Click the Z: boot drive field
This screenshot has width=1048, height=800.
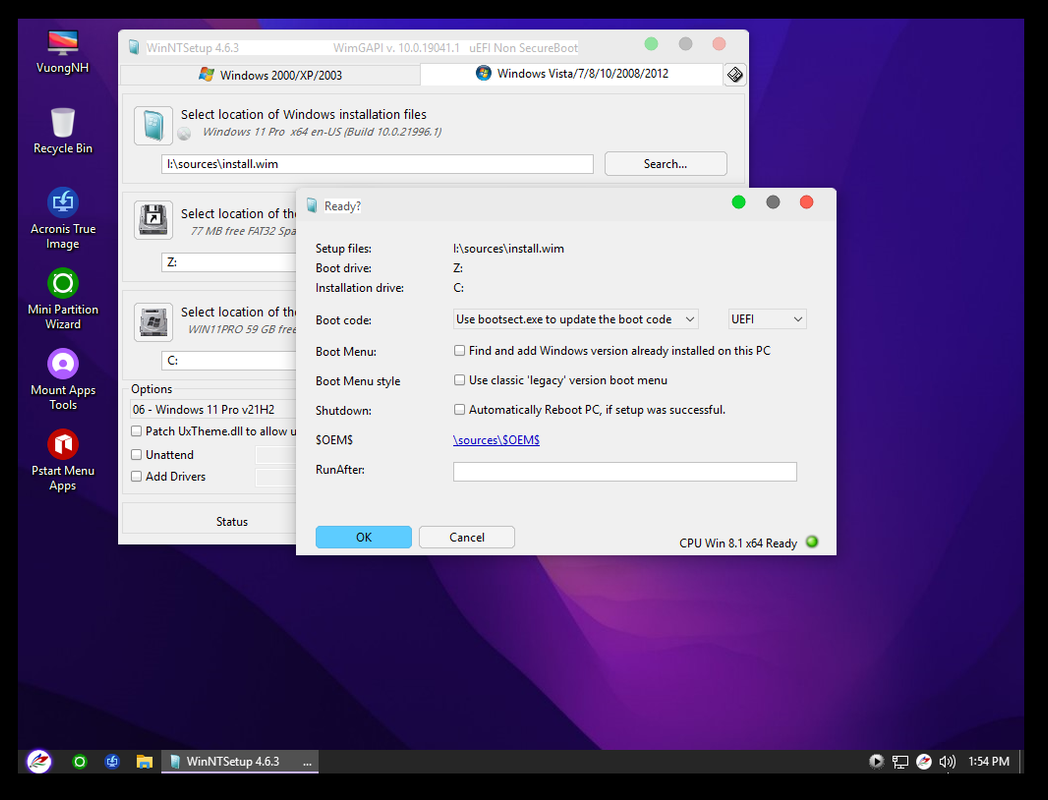click(x=229, y=262)
